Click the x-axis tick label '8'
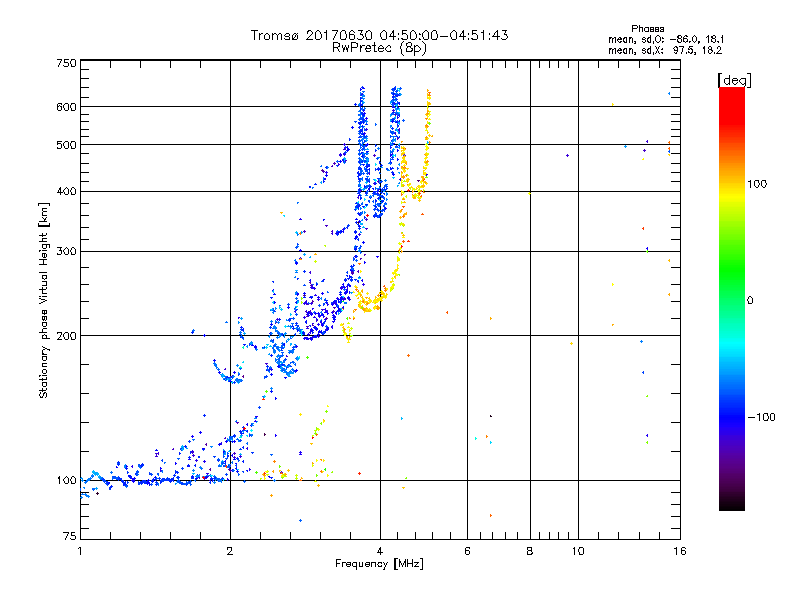Image resolution: width=800 pixels, height=600 pixels. [530, 551]
